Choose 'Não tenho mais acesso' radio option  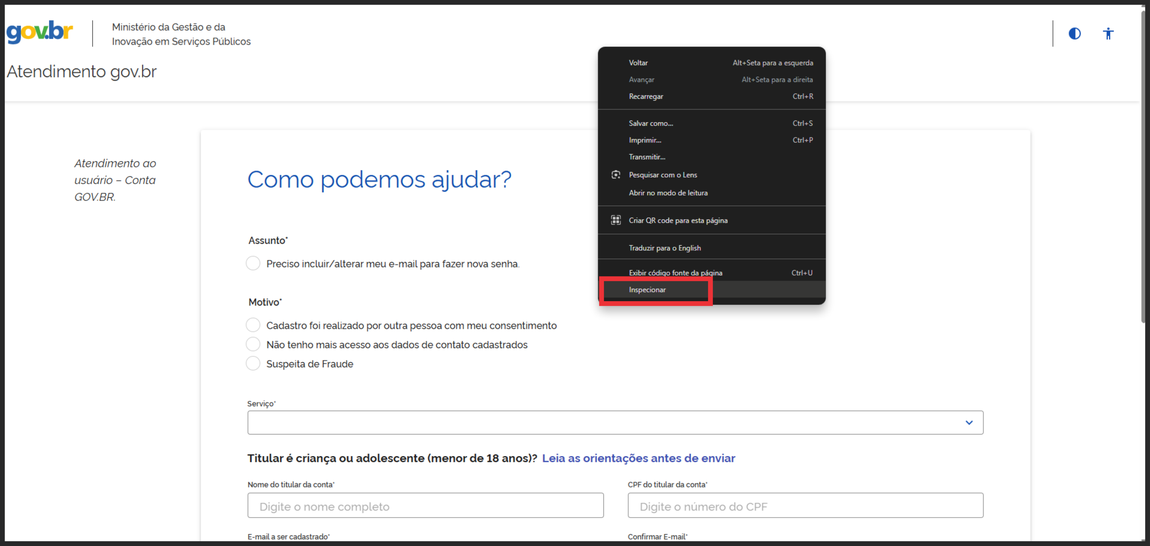pos(253,344)
